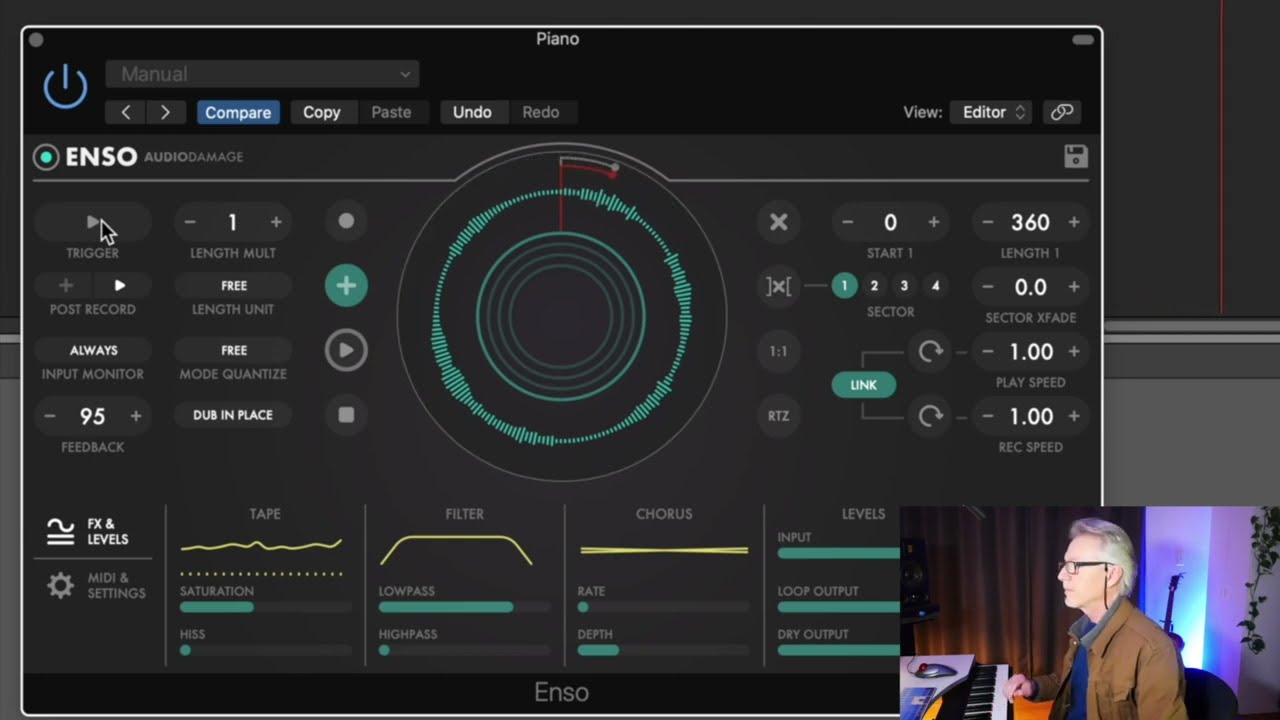Increase Rec Speed value
The image size is (1280, 720).
(1074, 416)
